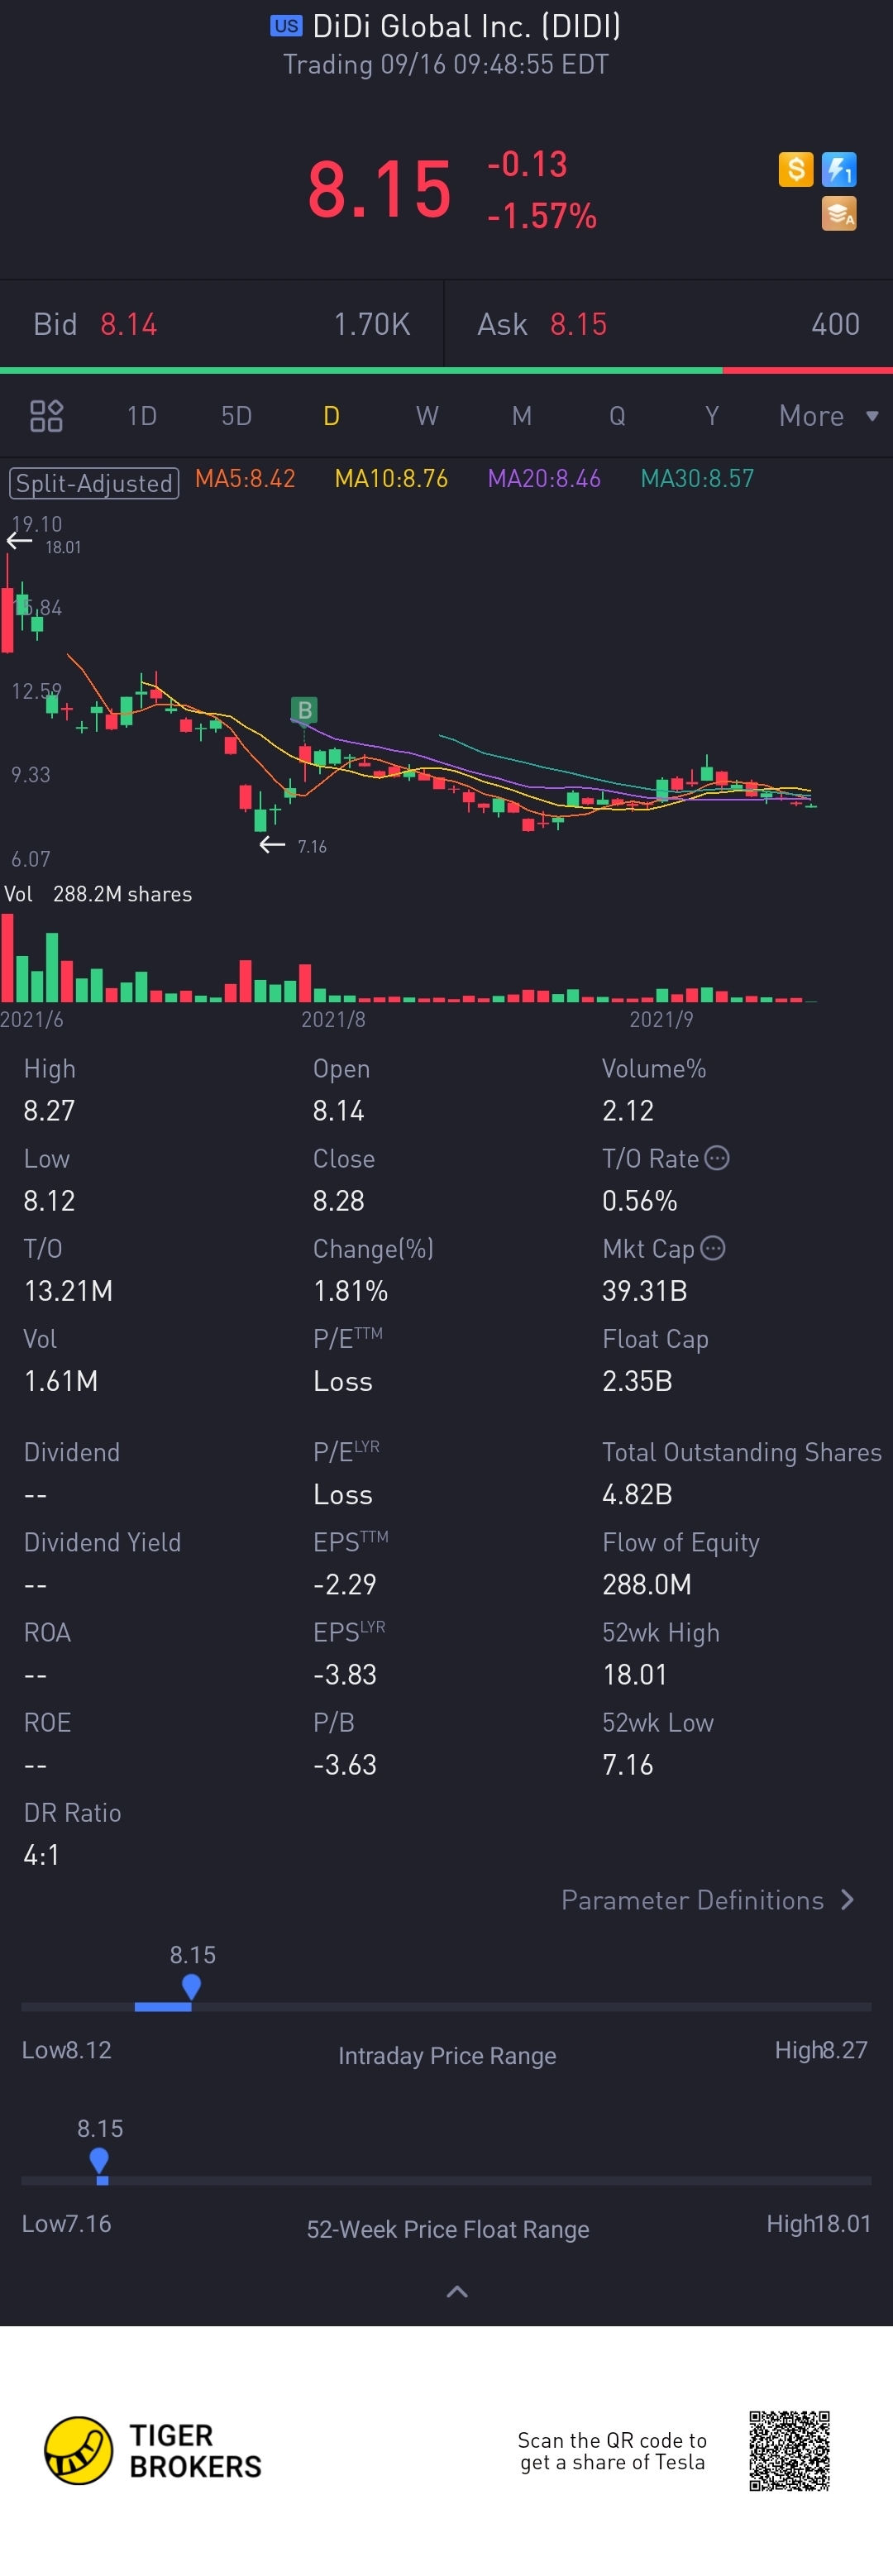The width and height of the screenshot is (893, 2576).
Task: Tap the Bid price 8.14 quote
Action: click(x=128, y=324)
